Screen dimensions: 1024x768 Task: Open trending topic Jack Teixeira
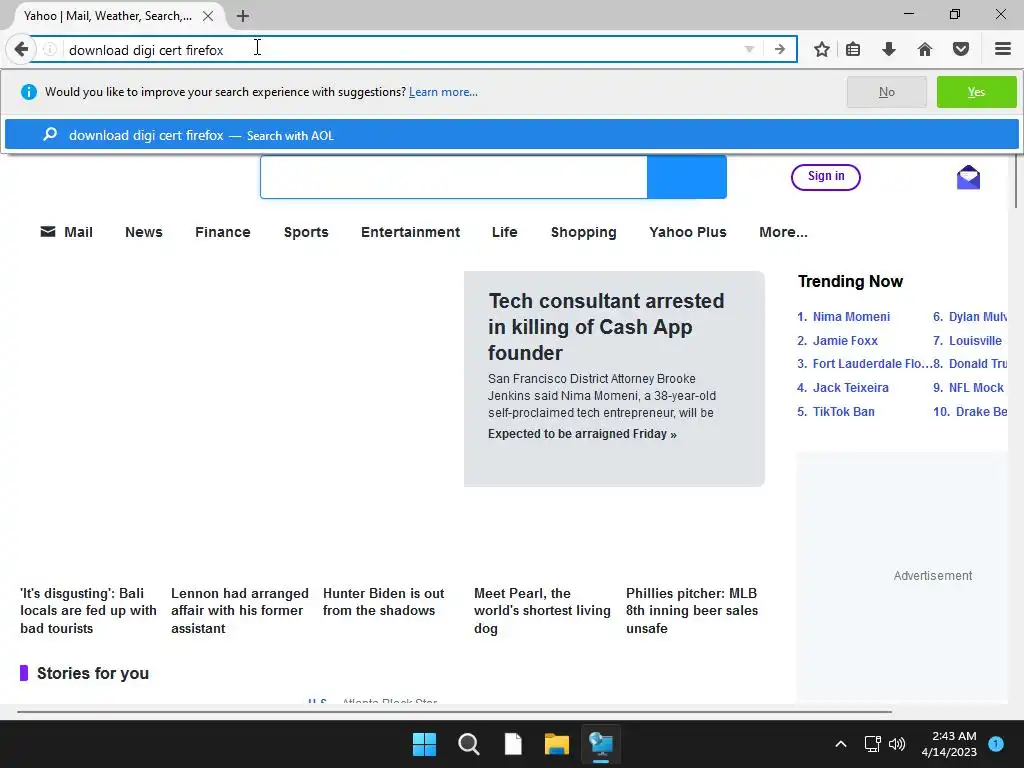[x=850, y=387]
